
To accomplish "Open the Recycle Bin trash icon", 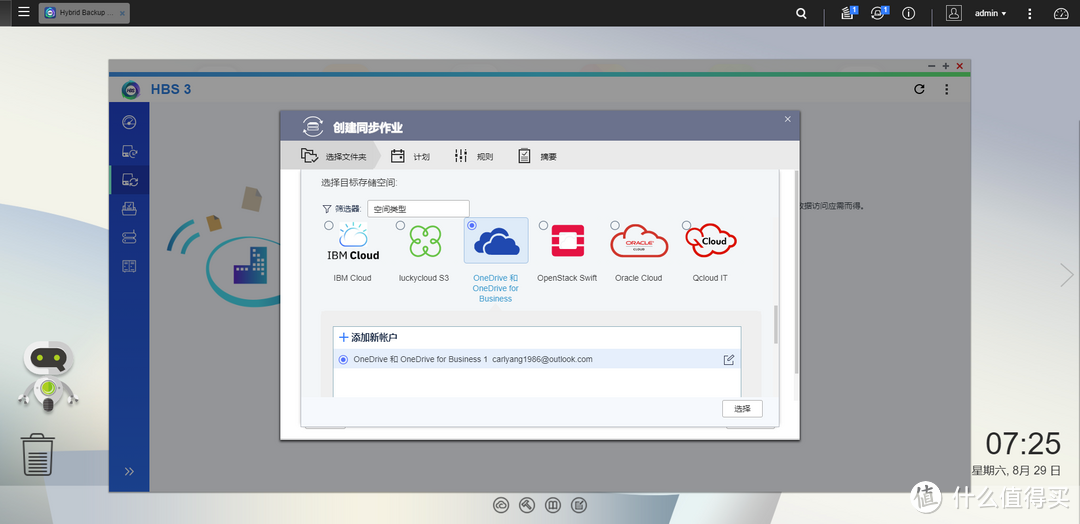I will tap(38, 454).
